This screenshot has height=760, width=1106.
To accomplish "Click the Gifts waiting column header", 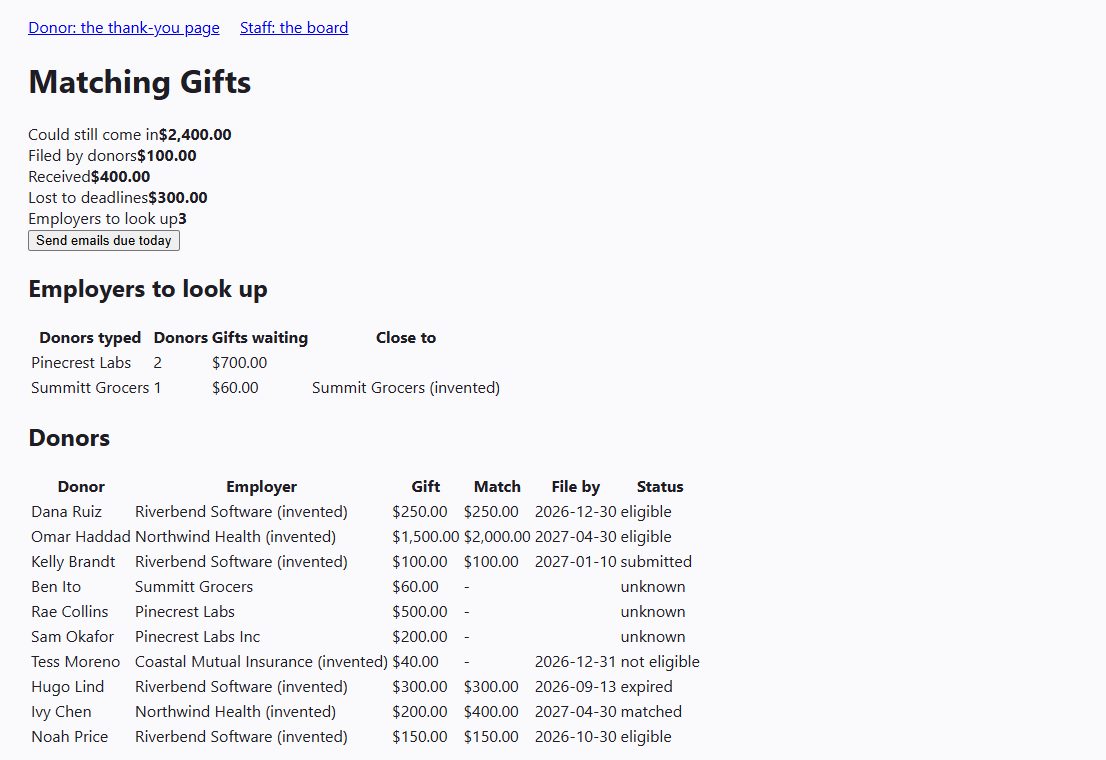I will (260, 338).
